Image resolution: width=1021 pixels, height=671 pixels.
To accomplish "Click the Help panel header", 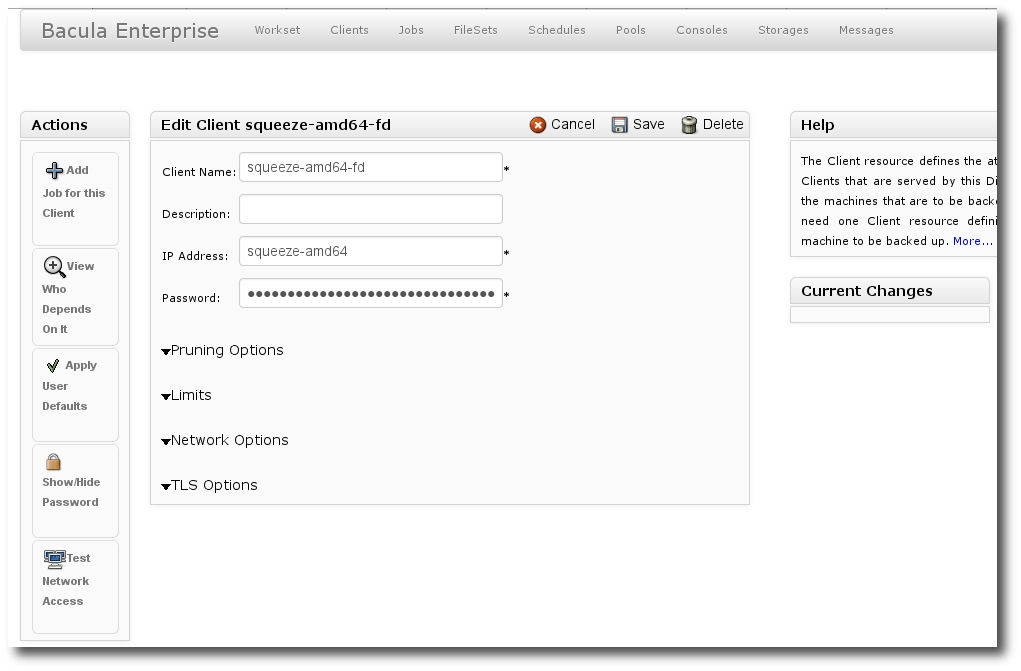I will [x=893, y=125].
